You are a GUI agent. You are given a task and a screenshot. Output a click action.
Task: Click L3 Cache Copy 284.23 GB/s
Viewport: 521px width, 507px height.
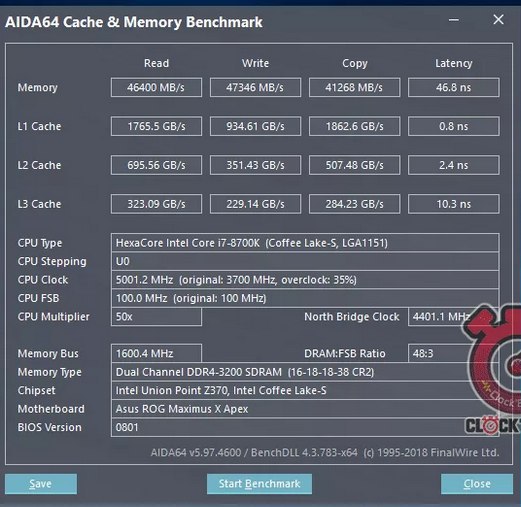click(x=354, y=204)
